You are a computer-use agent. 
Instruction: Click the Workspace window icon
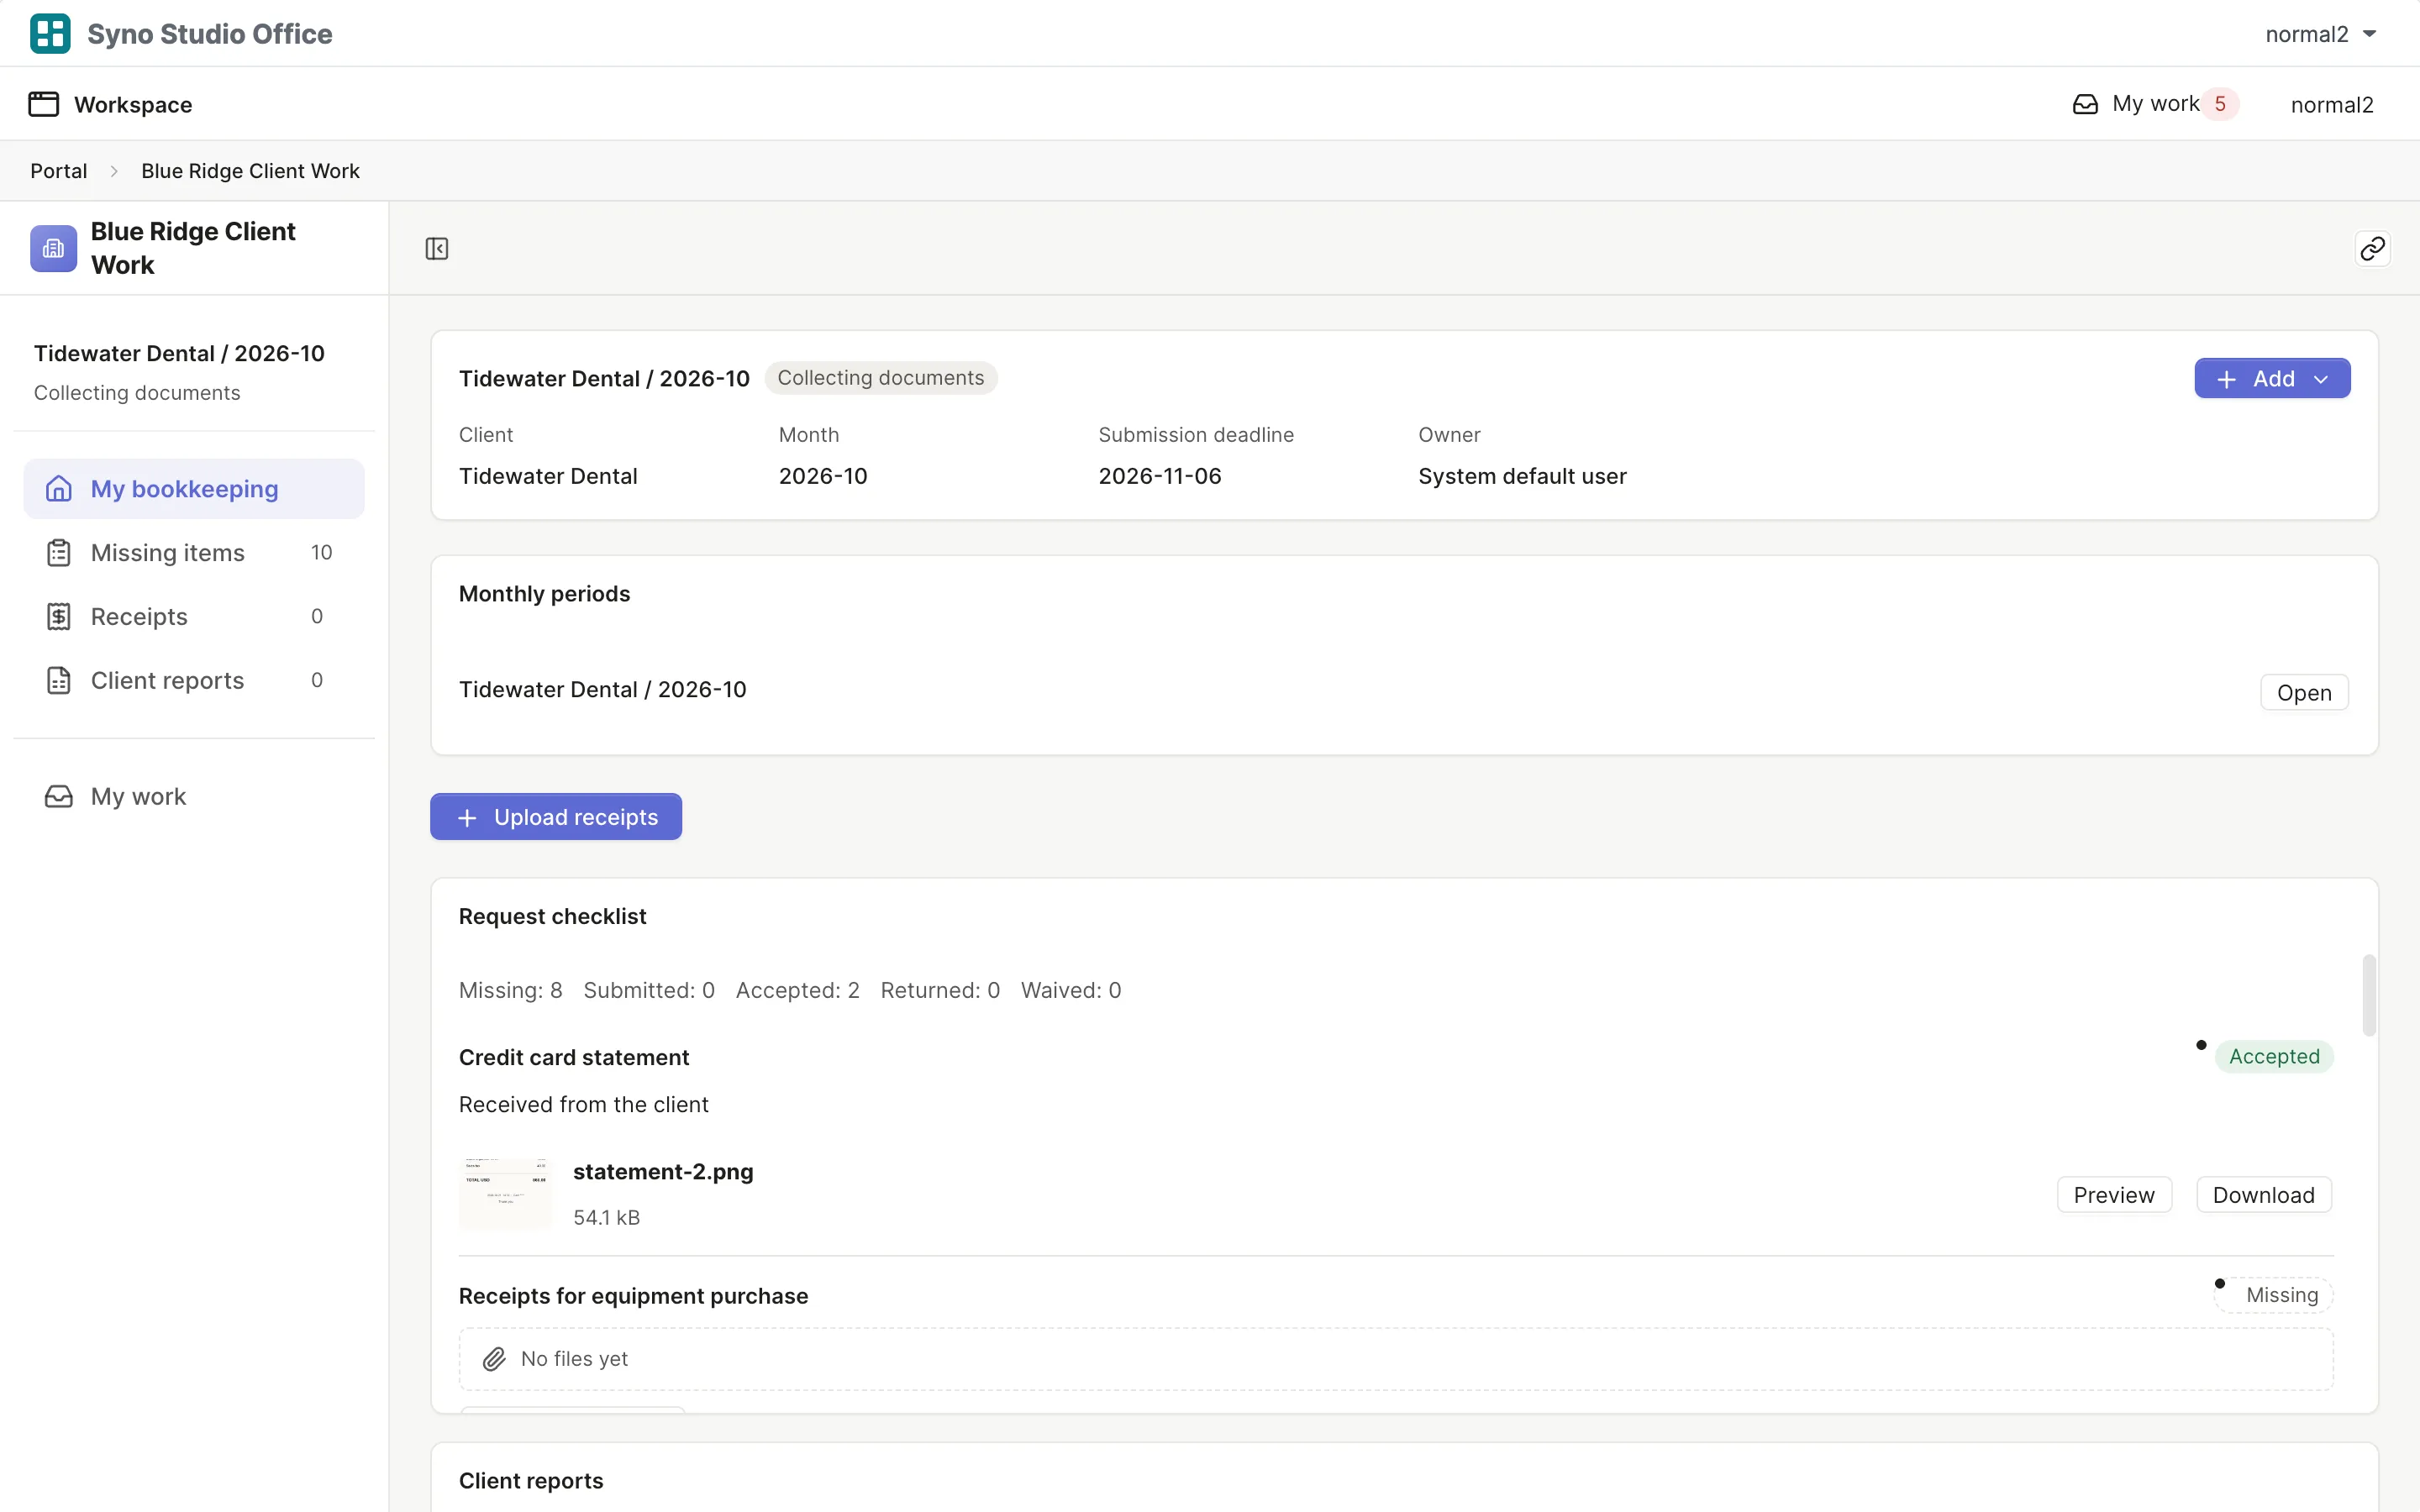pos(44,104)
